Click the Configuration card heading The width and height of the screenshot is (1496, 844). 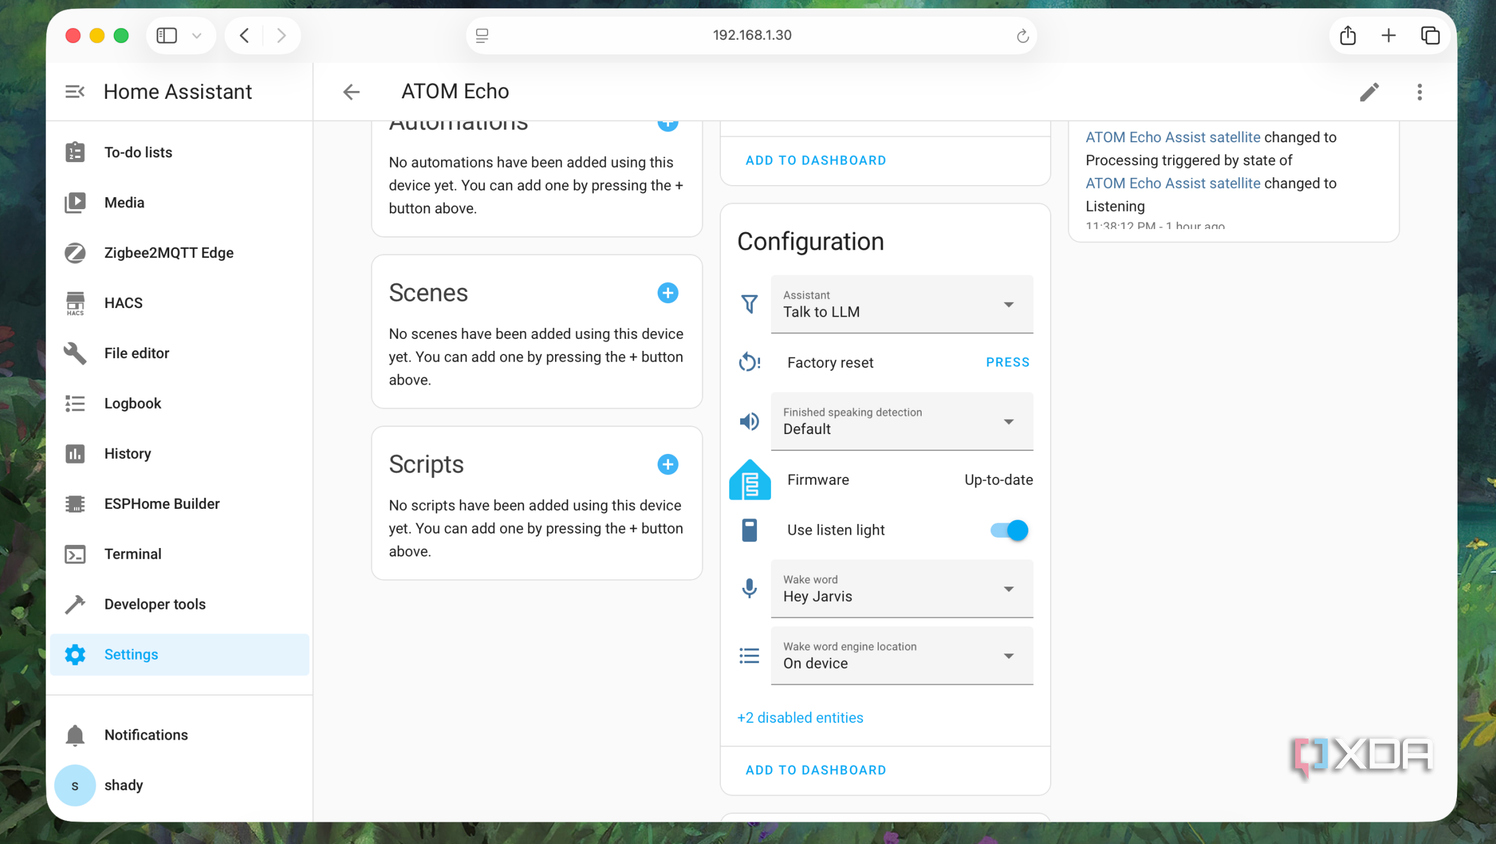click(810, 242)
